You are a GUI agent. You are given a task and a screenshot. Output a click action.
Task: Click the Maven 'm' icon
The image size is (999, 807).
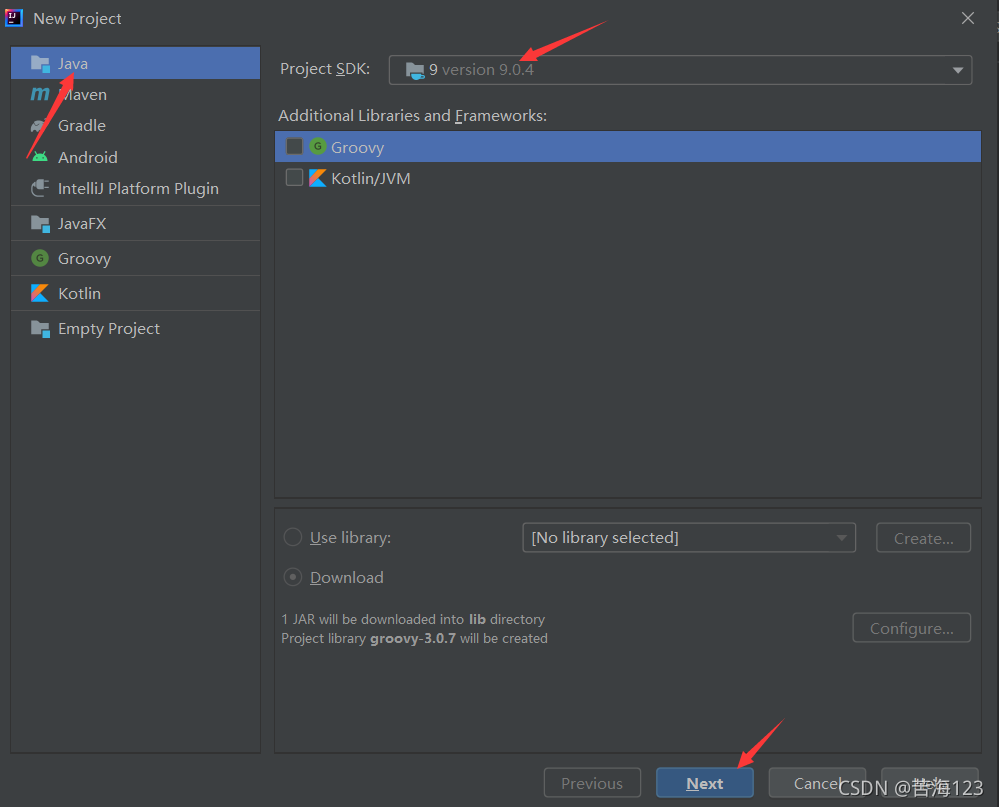40,94
